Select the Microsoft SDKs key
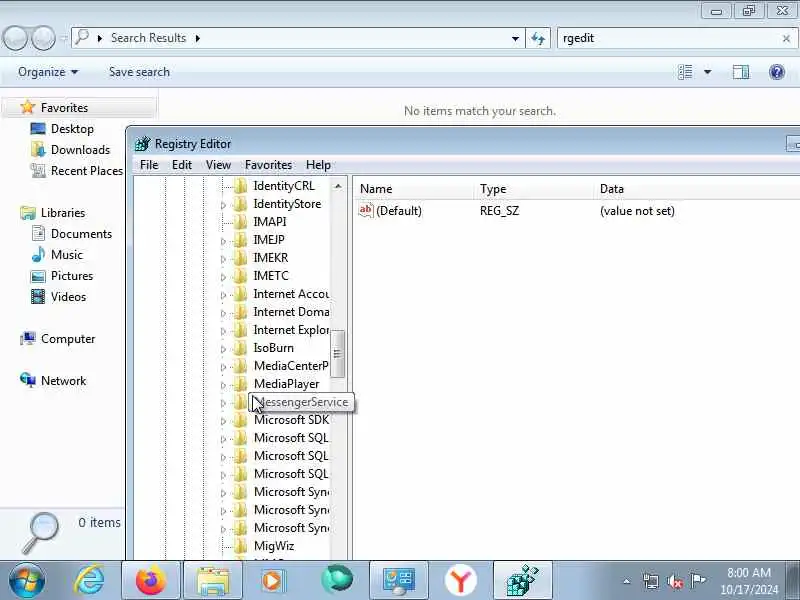The image size is (800, 600). [291, 420]
